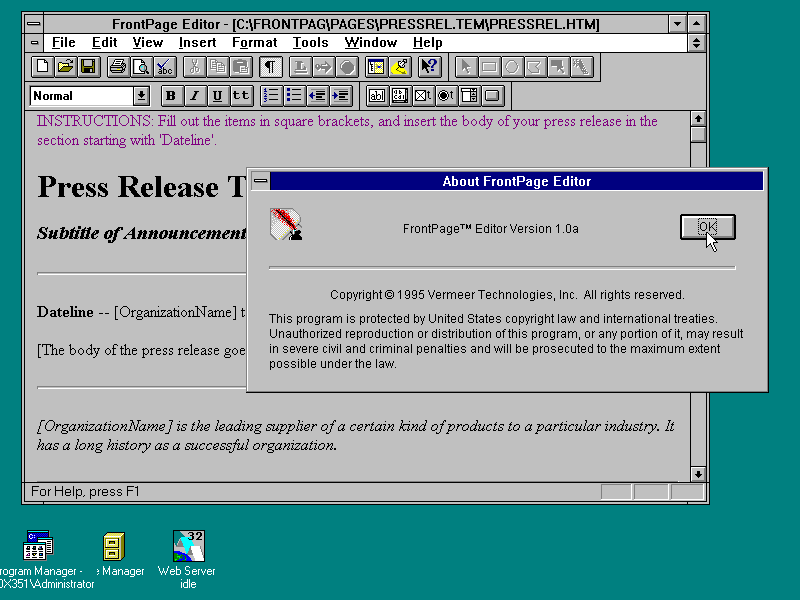Select the Rectangle hotspot tool

[x=489, y=67]
